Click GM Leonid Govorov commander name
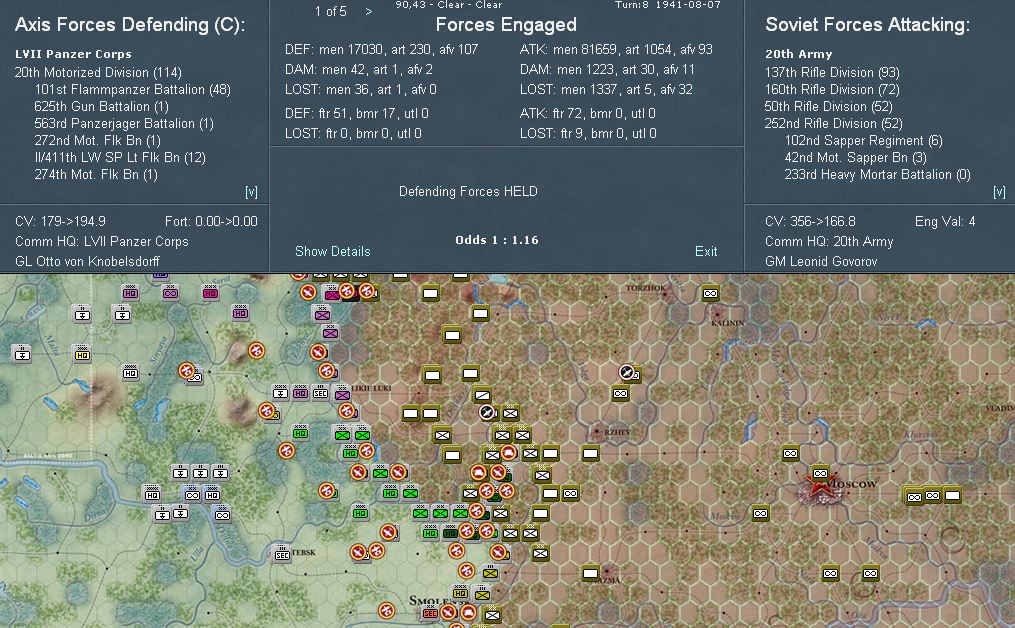 (821, 262)
